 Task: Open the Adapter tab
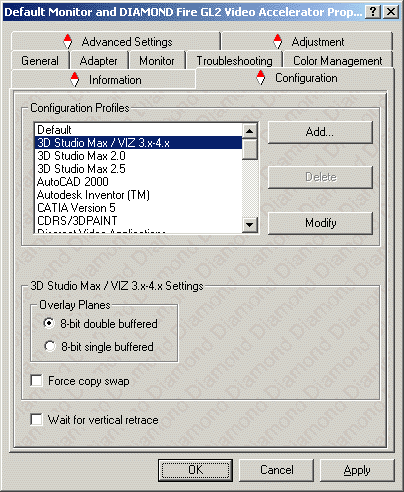(99, 61)
